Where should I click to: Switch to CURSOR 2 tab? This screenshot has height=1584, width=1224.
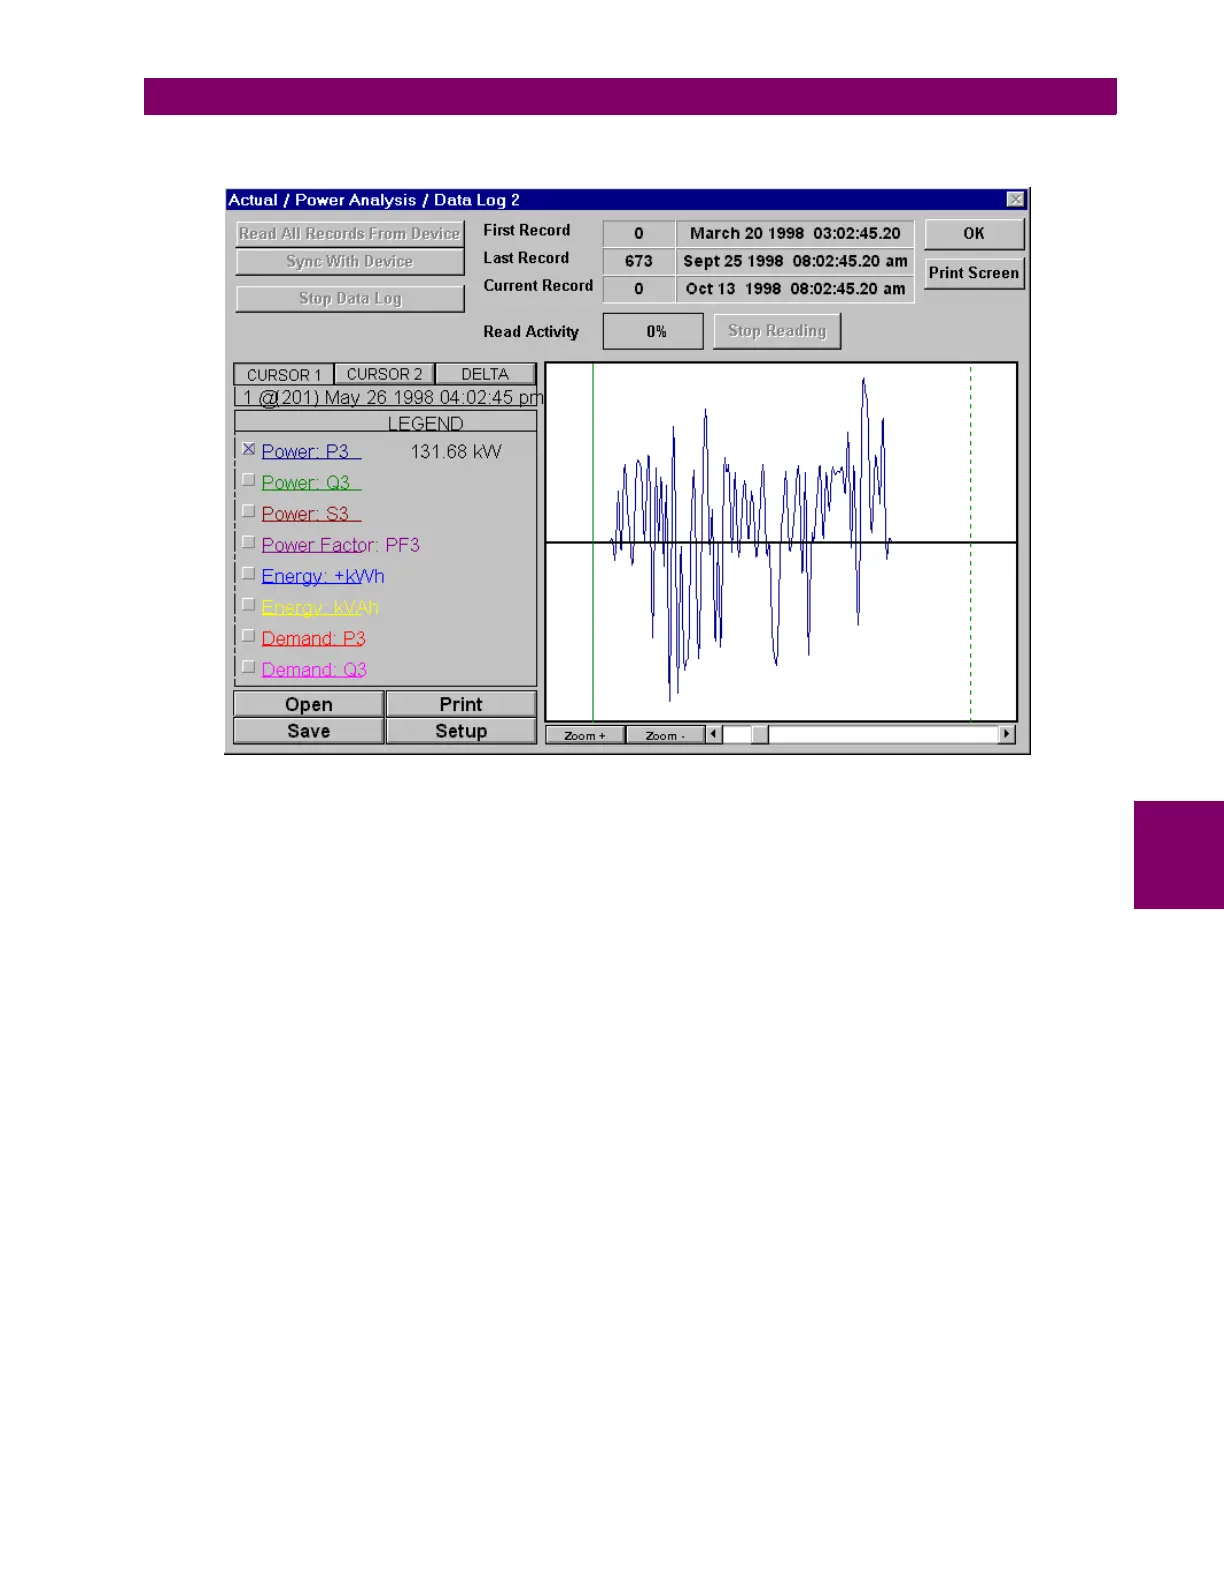(385, 374)
